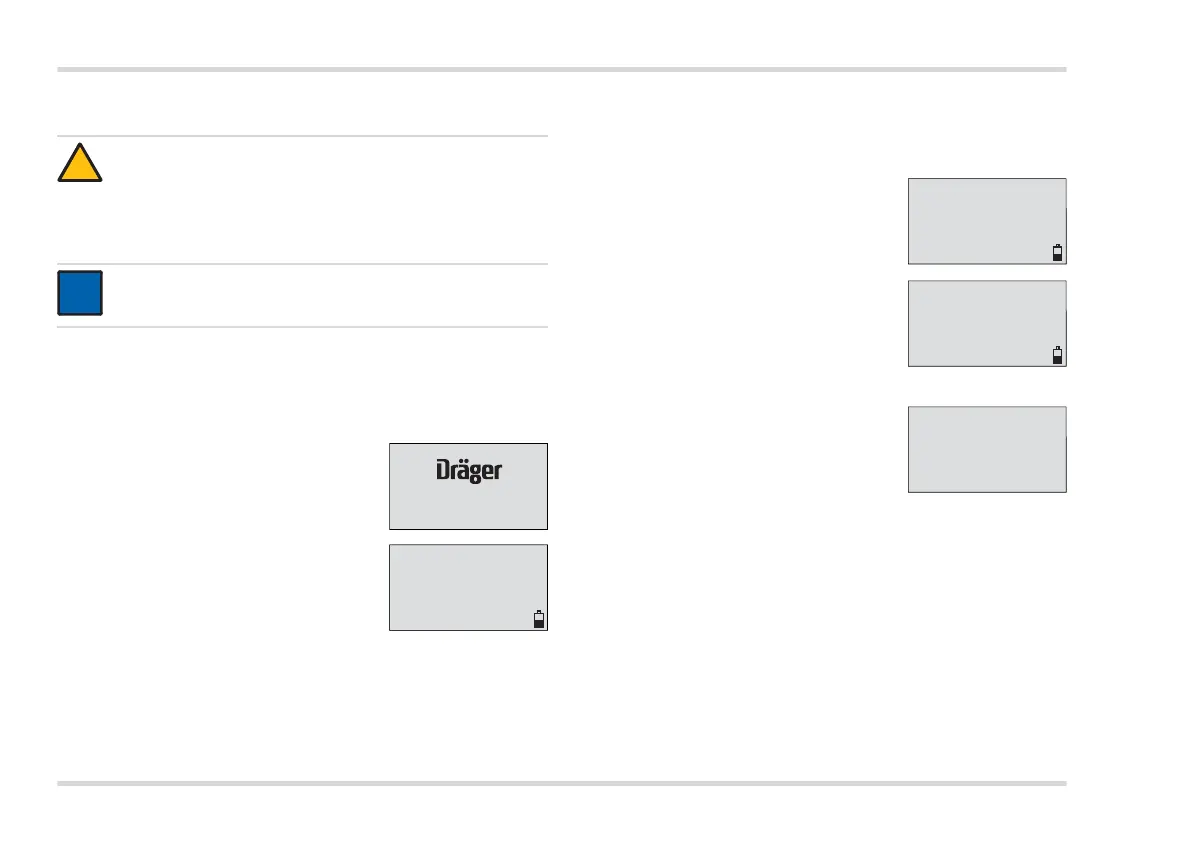
Task: Click battery icon in panel below Dräger screen
Action: (539, 619)
